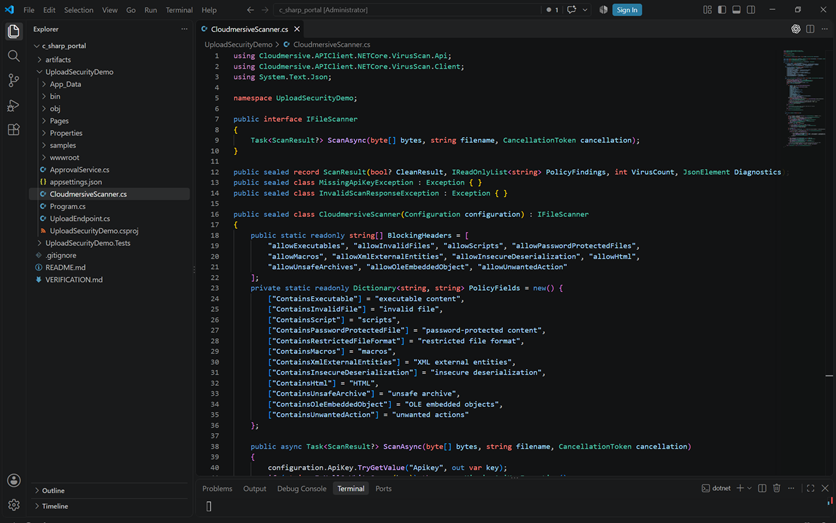This screenshot has height=523, width=836.
Task: Open the chat dropdown arrow in title bar
Action: pyautogui.click(x=585, y=10)
